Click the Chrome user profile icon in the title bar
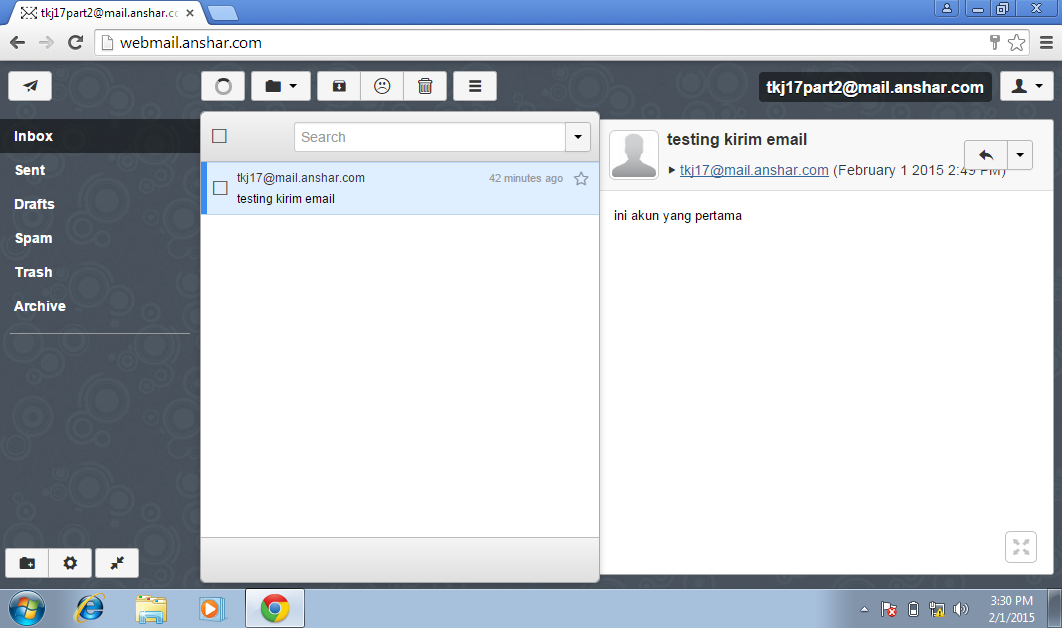 [x=947, y=8]
